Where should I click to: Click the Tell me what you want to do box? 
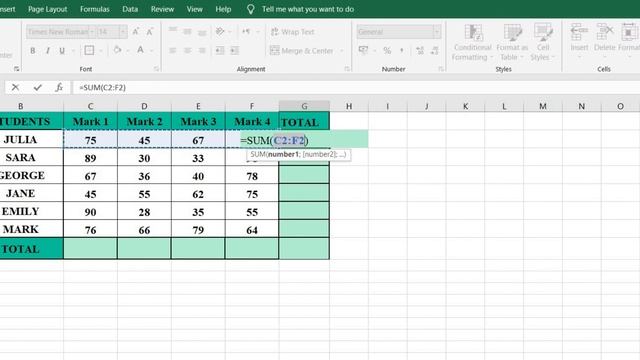(300, 9)
